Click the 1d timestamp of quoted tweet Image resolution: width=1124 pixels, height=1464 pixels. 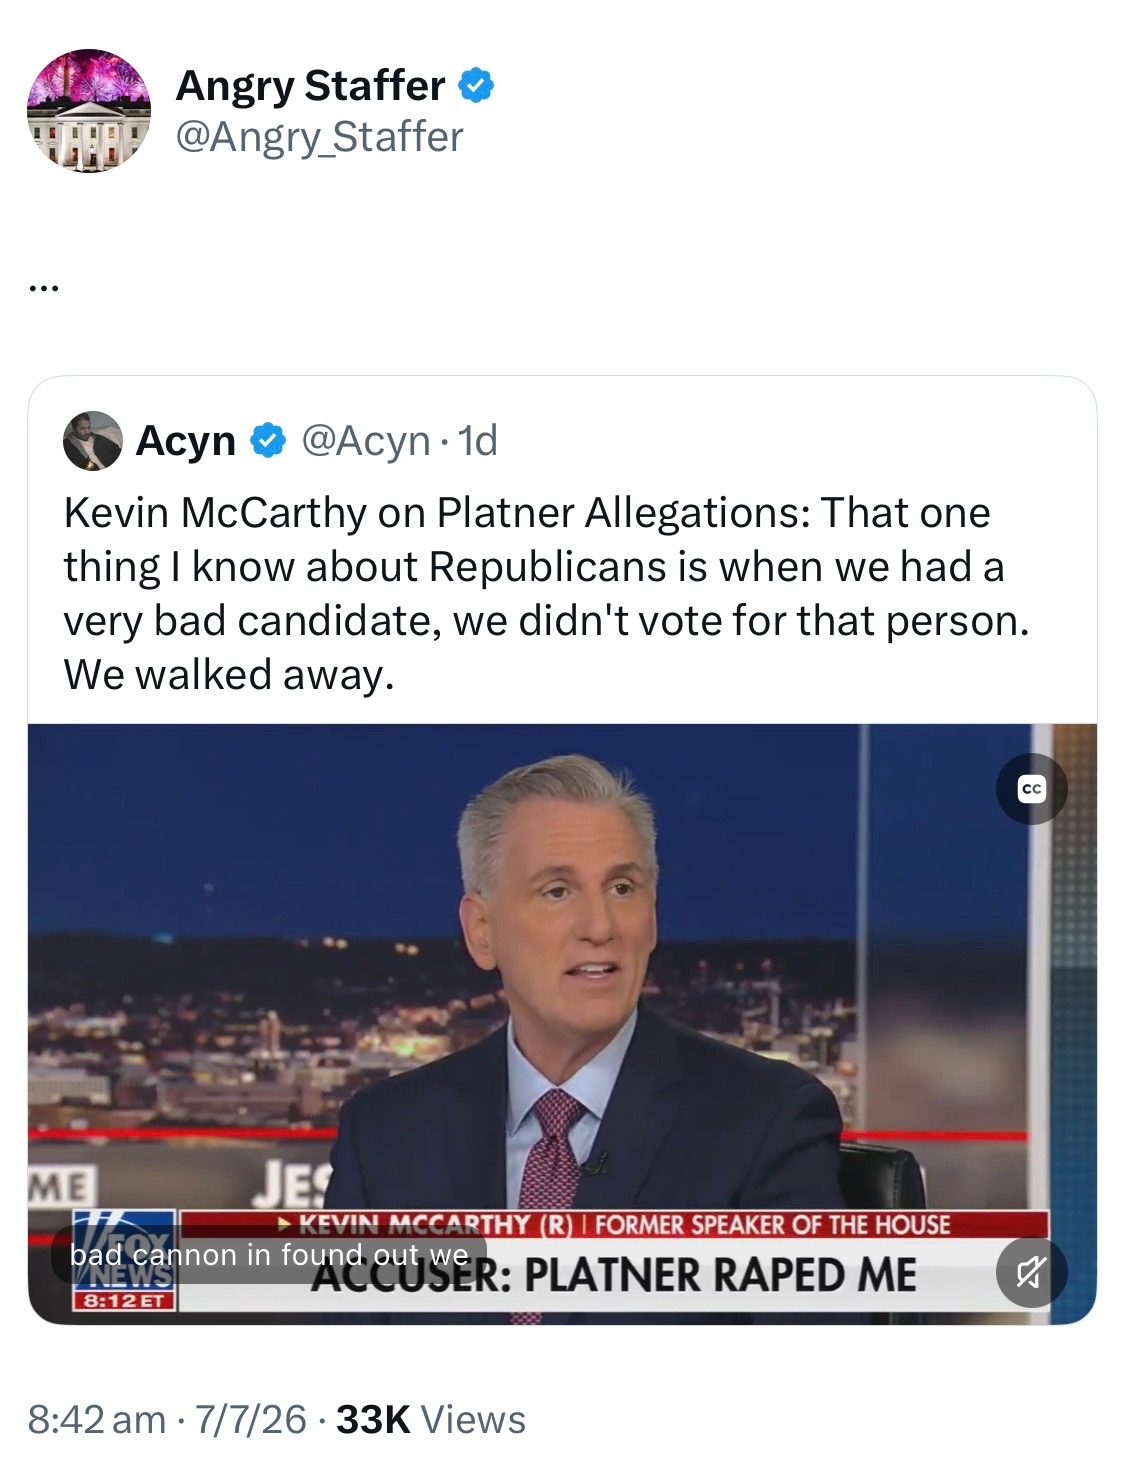tap(477, 440)
